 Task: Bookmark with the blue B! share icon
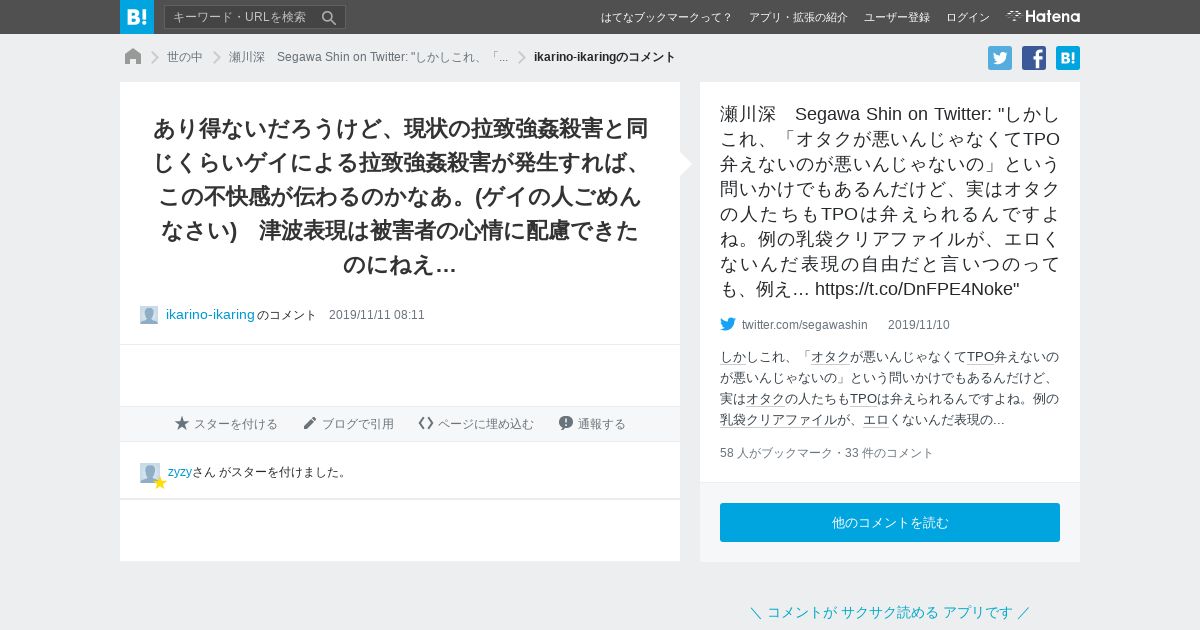pos(1068,58)
